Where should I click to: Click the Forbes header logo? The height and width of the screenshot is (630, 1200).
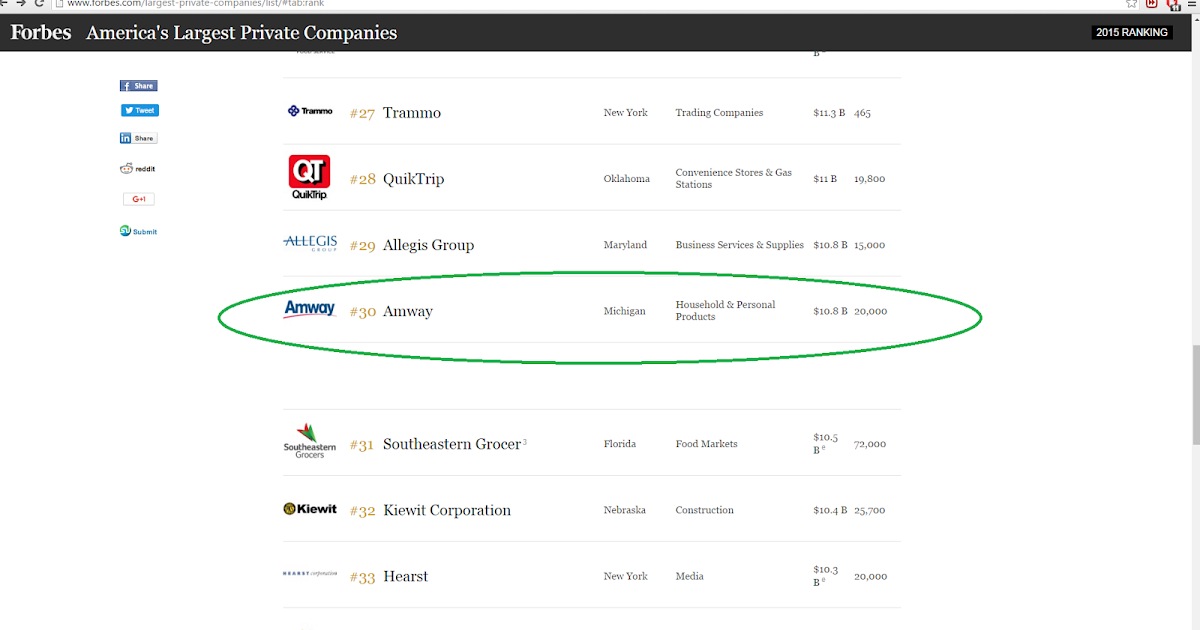pyautogui.click(x=40, y=32)
